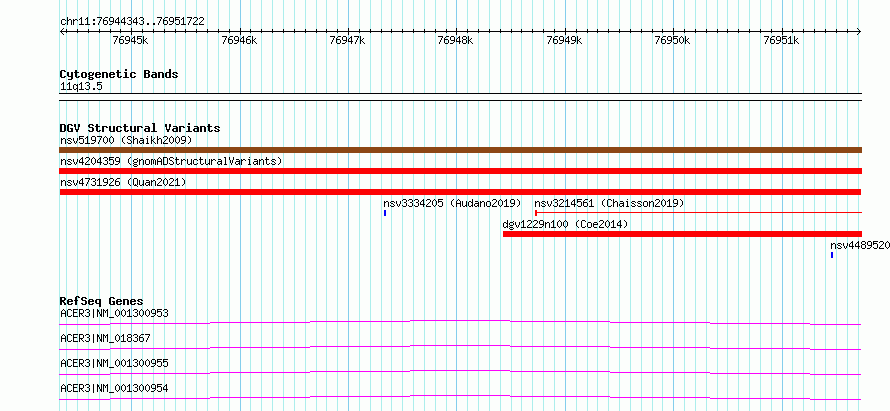Screen dimensions: 890x411
Task: Open the nsv3214561 (Chaisson2019) label
Action: point(609,203)
